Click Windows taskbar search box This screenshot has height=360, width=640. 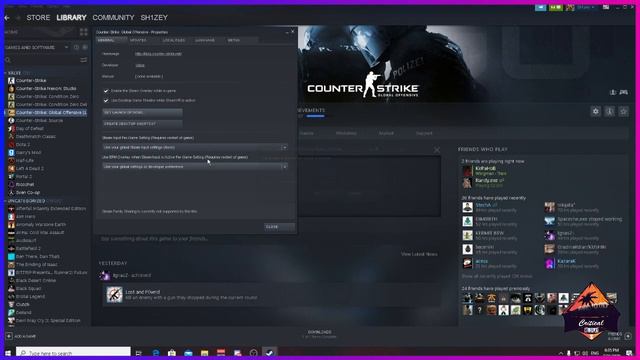(x=73, y=353)
